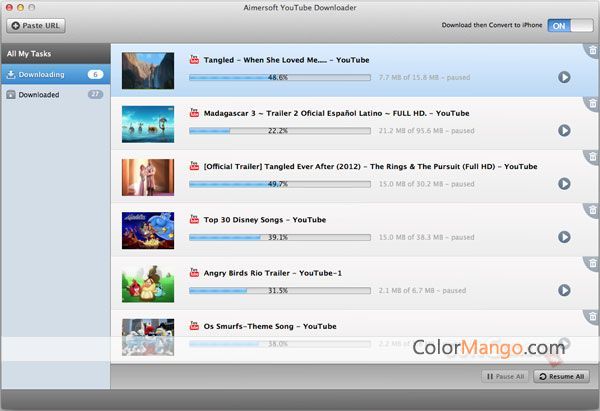Click the 31.5% progress bar for Angry Birds Rio
This screenshot has width=600, height=411.
pos(280,290)
